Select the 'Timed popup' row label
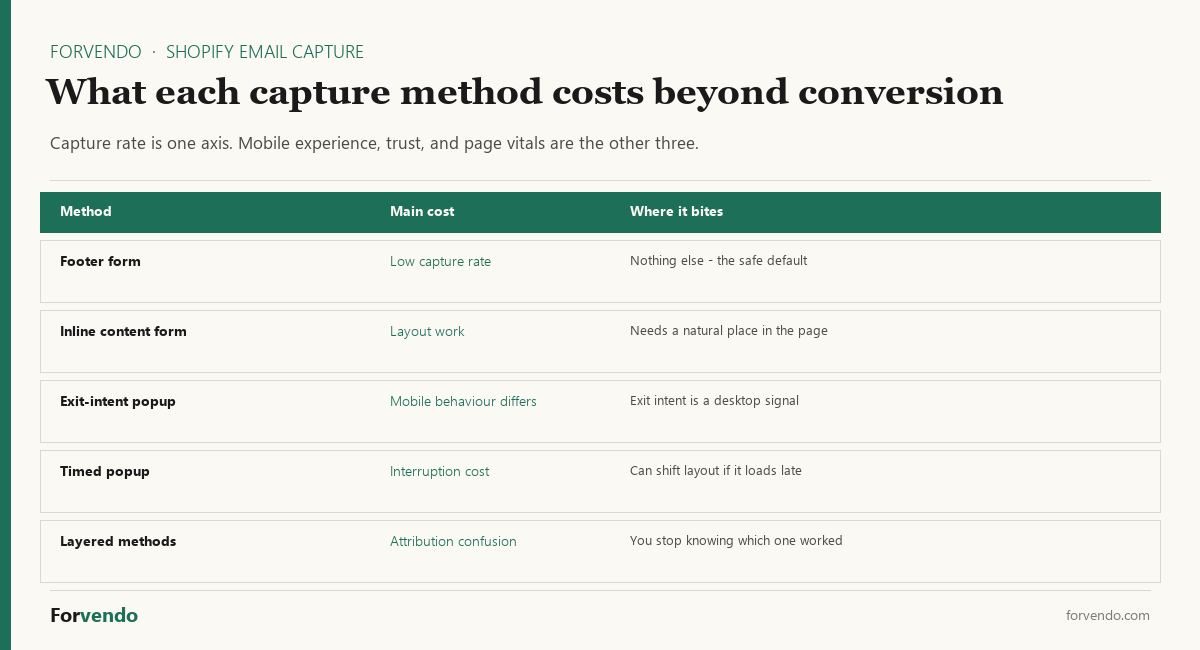Image resolution: width=1200 pixels, height=650 pixels. click(x=105, y=471)
